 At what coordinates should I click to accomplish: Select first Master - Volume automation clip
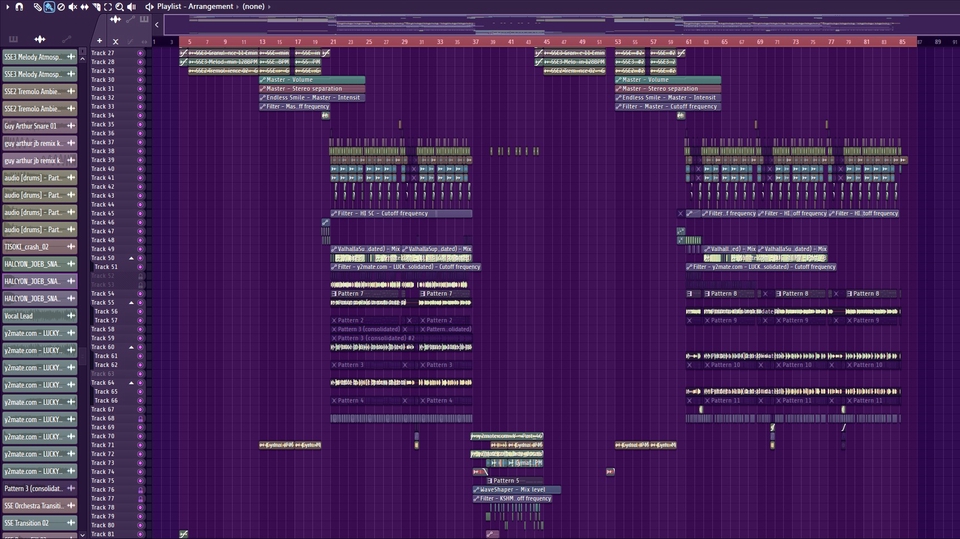click(312, 80)
